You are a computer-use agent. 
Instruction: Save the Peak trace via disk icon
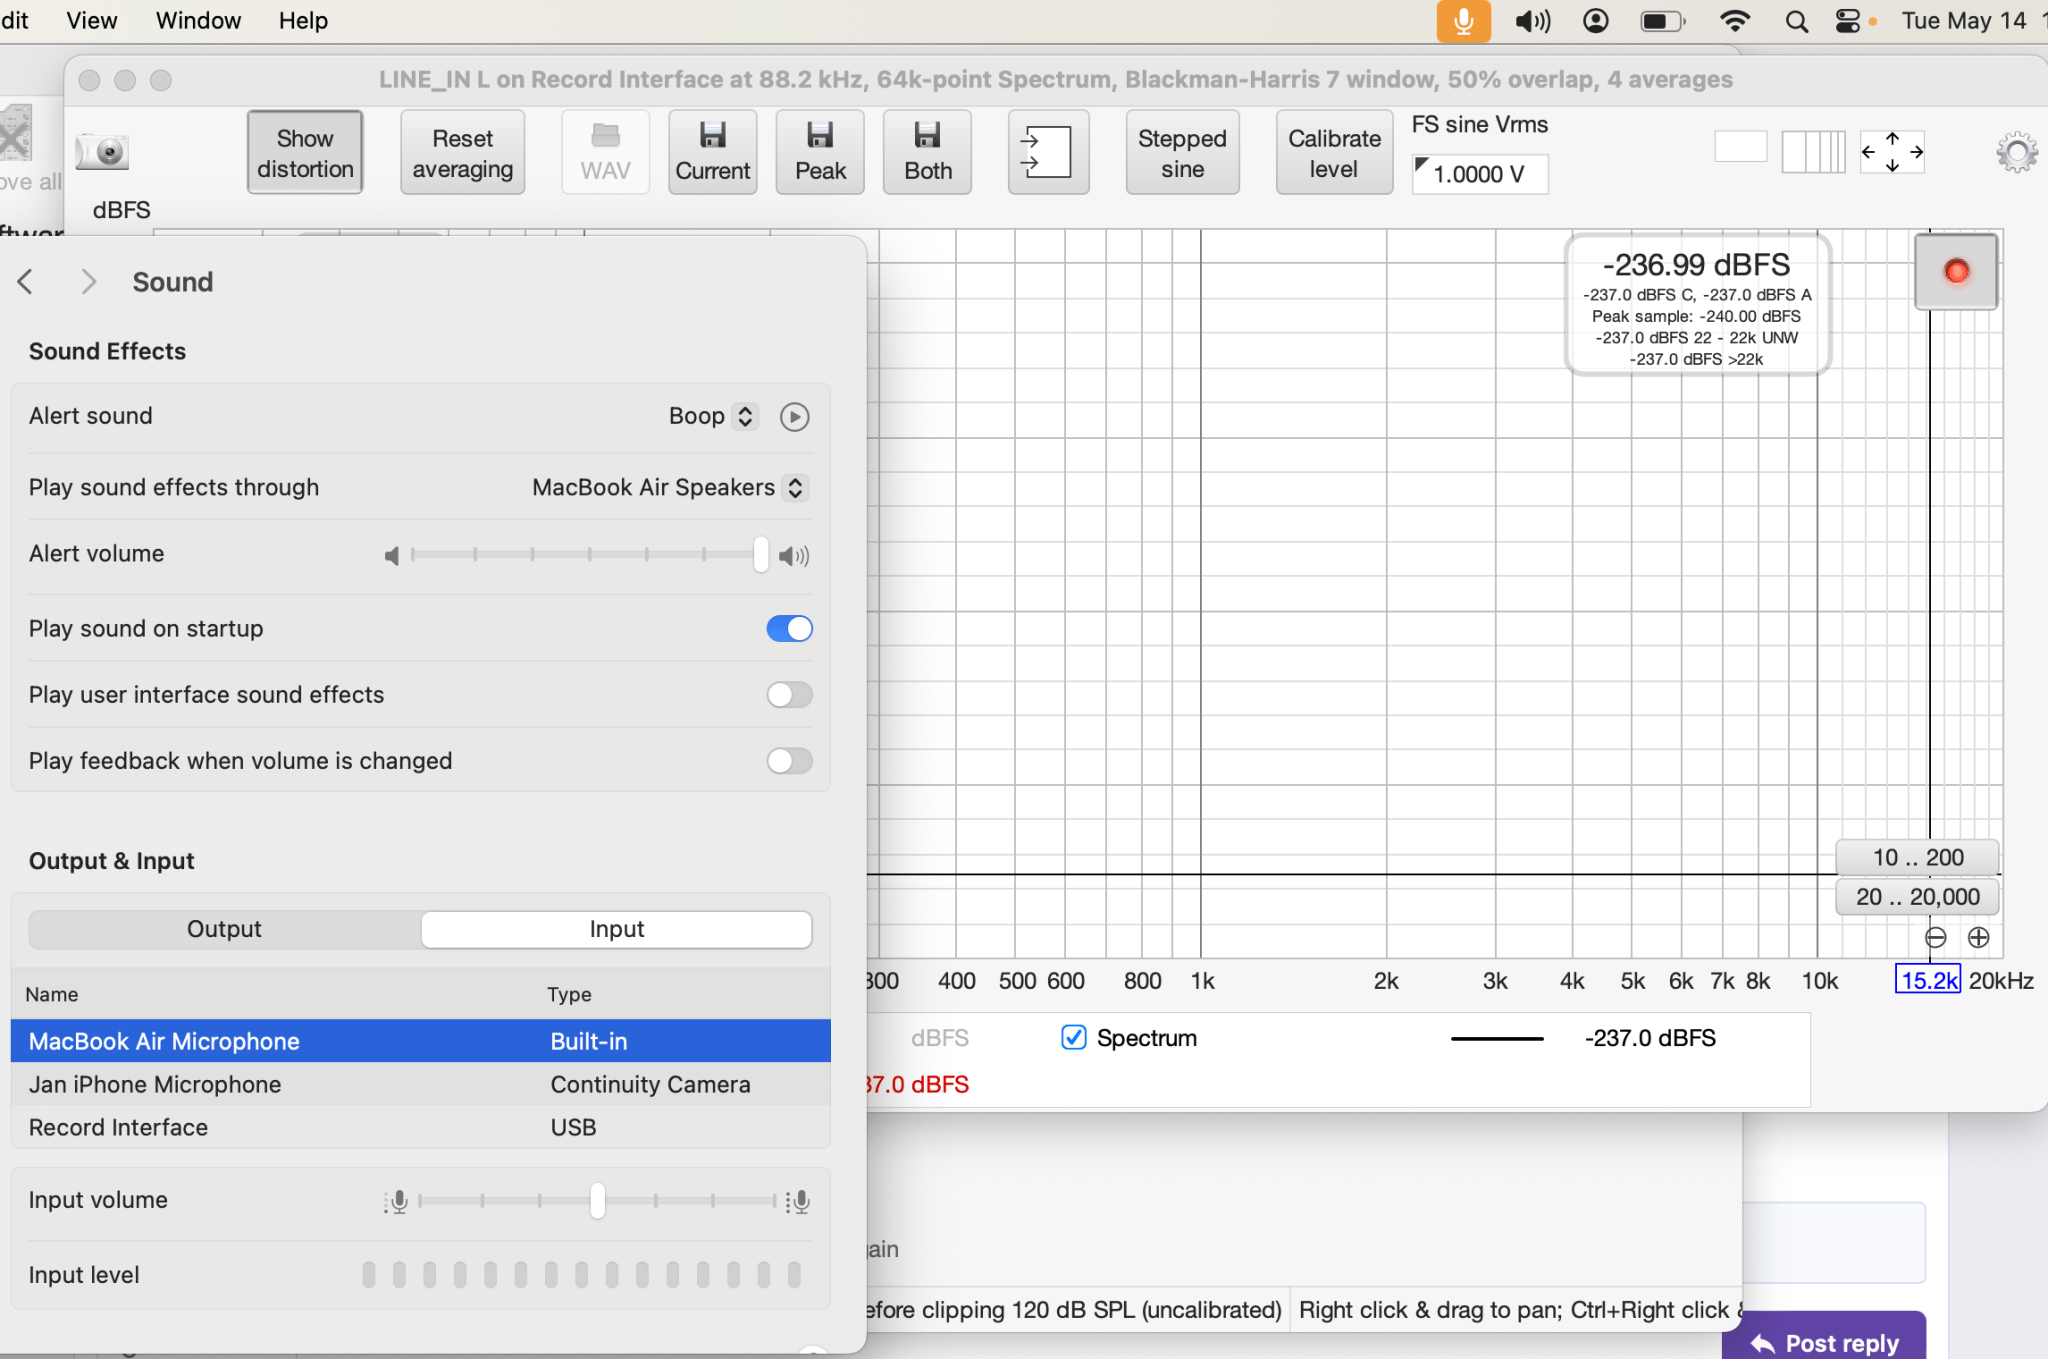click(x=820, y=152)
